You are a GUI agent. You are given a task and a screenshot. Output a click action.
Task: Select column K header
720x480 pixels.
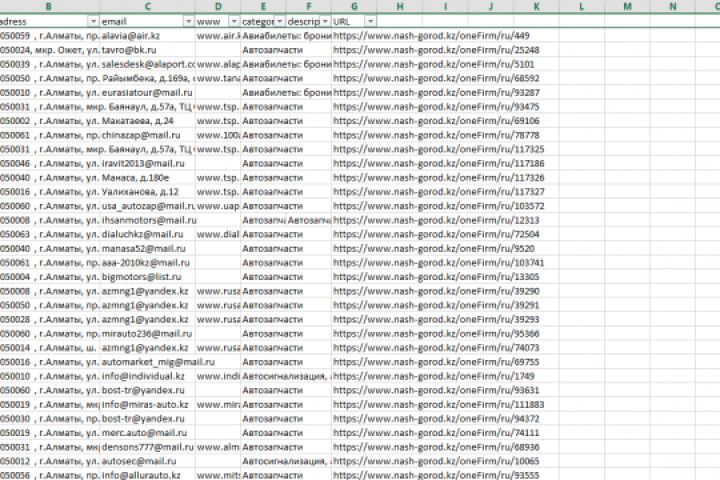coord(536,6)
